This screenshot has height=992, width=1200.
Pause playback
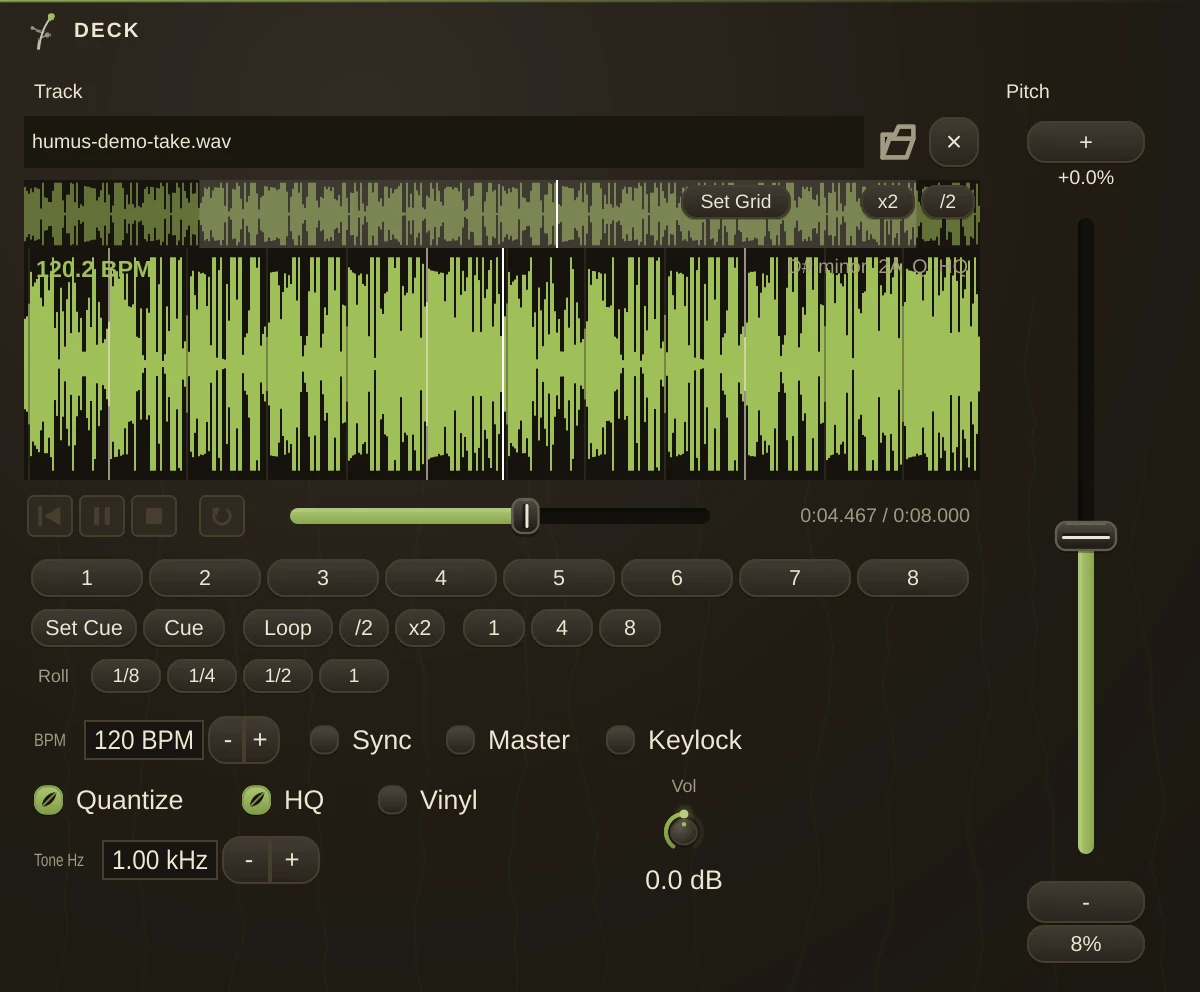[x=102, y=516]
